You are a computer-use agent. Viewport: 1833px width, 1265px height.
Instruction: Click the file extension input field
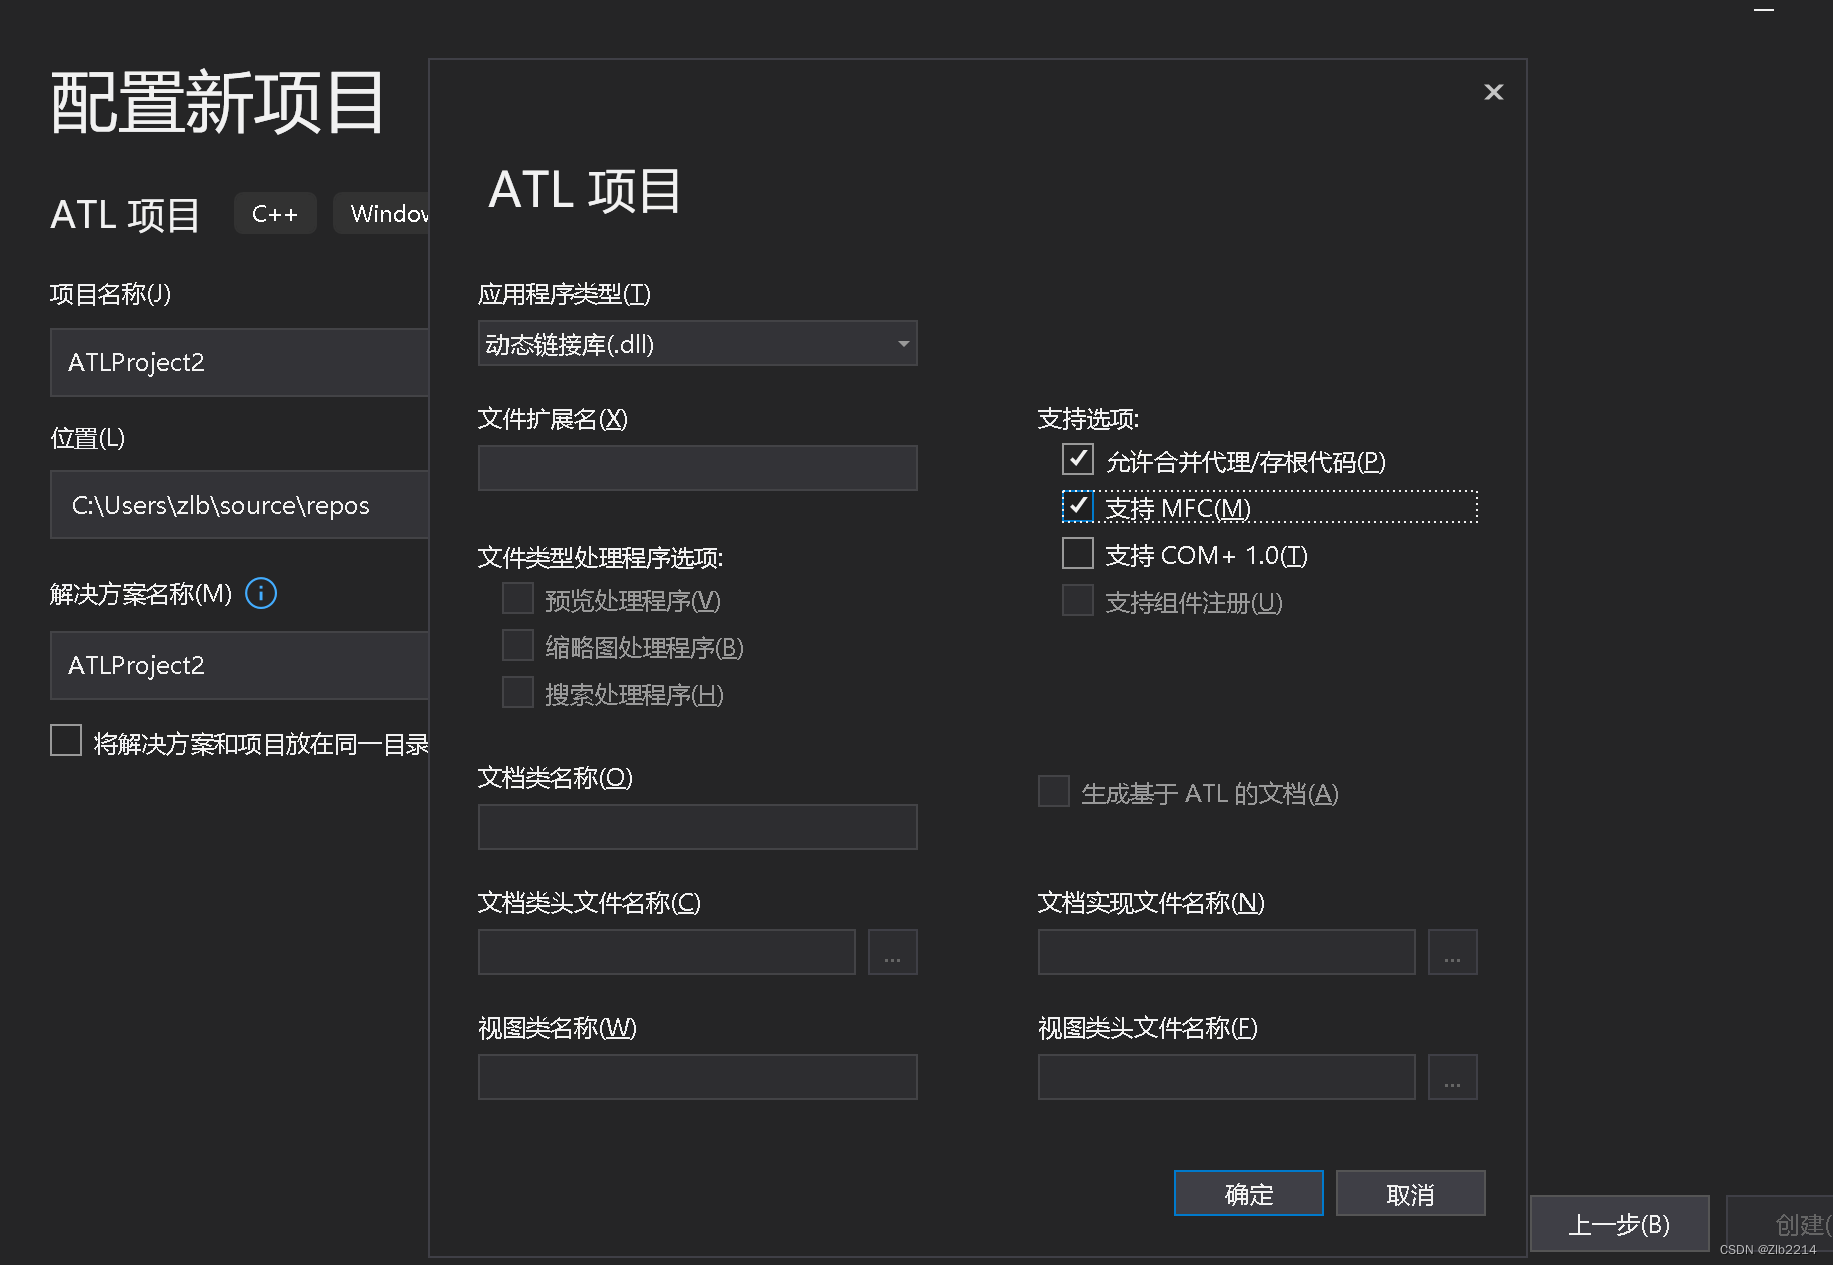(x=697, y=468)
